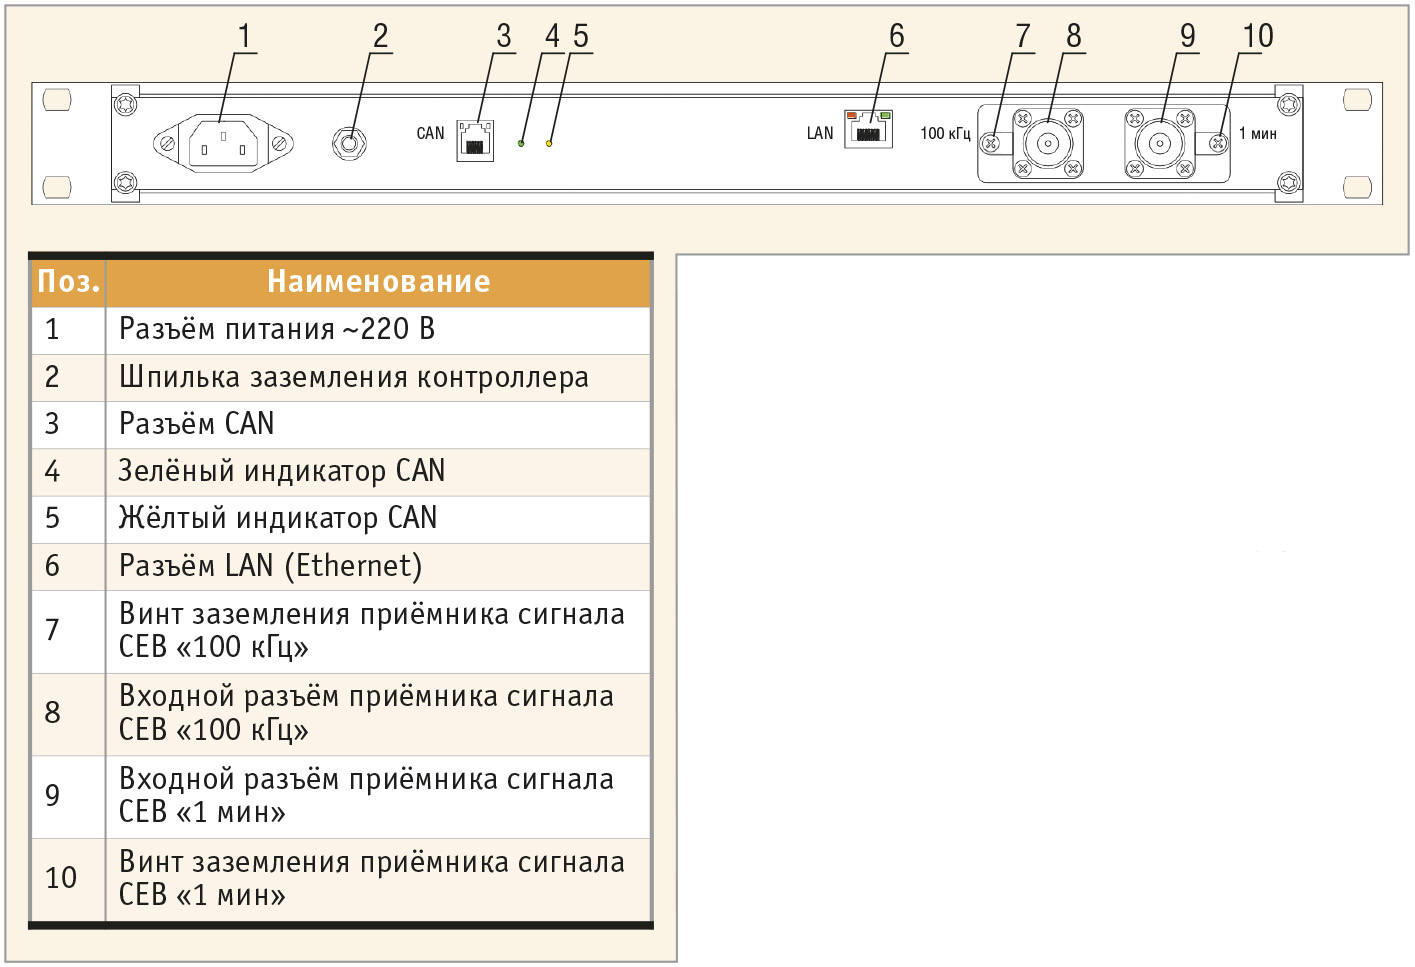Click the 1 мин label on the panel
The width and height of the screenshot is (1415, 967).
(x=1258, y=133)
